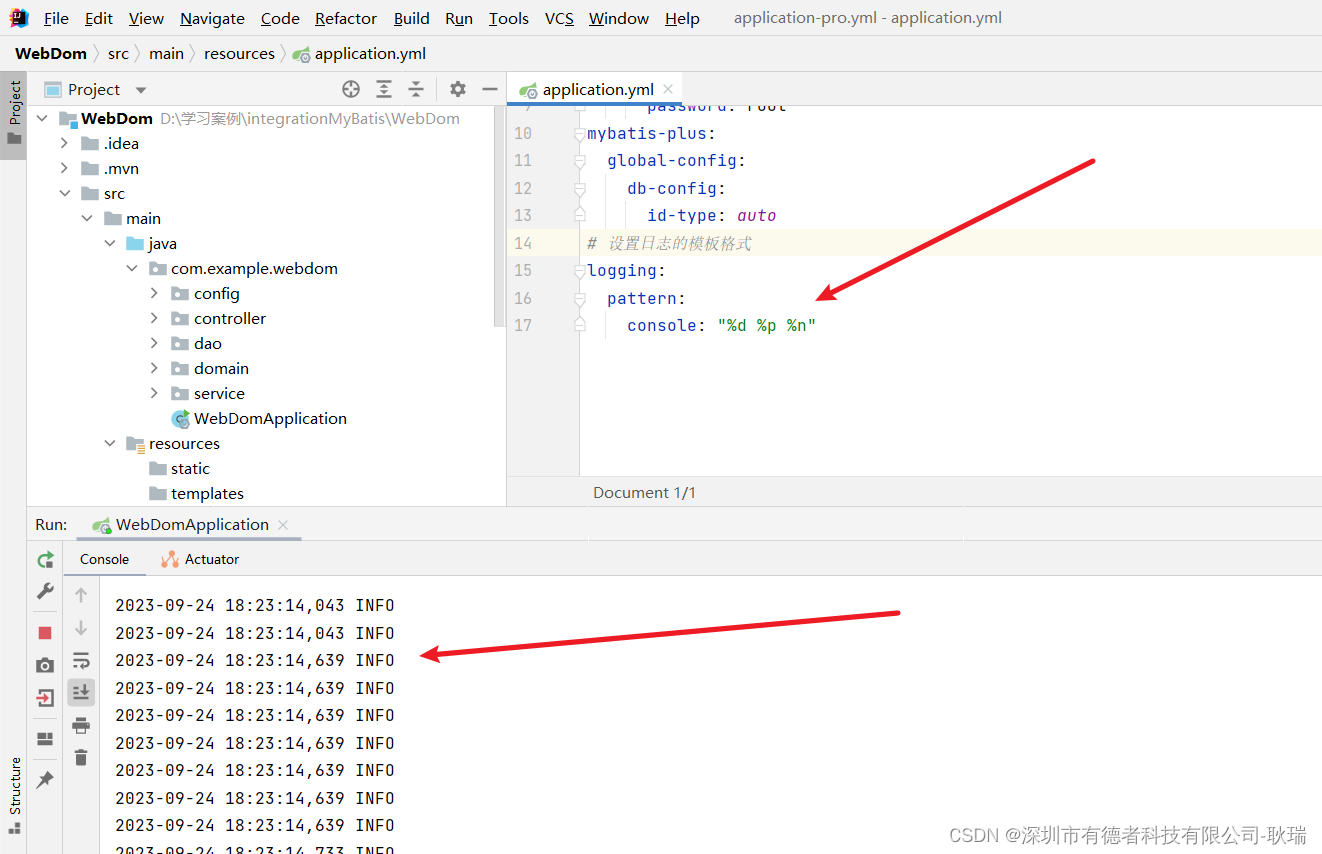
Task: Click the camera thread dump icon
Action: 45,665
